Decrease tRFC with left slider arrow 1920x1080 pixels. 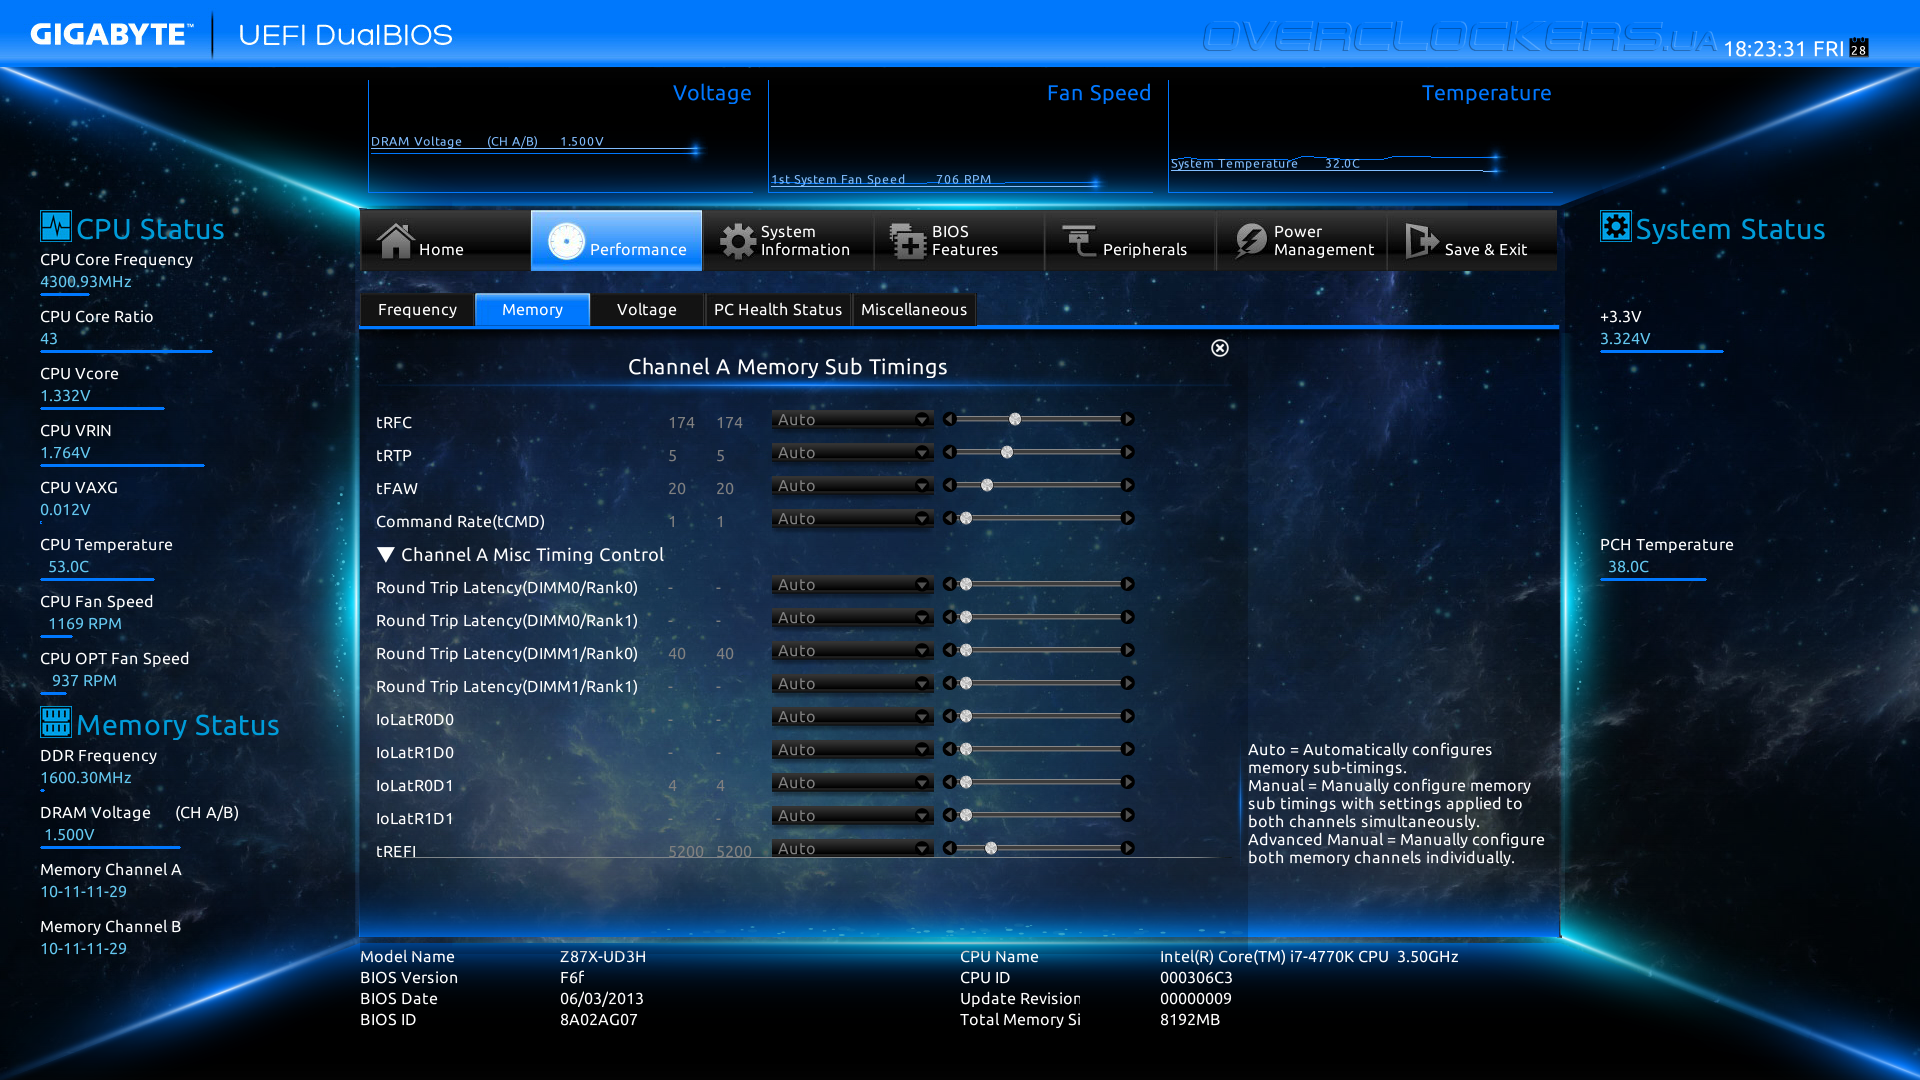(950, 419)
